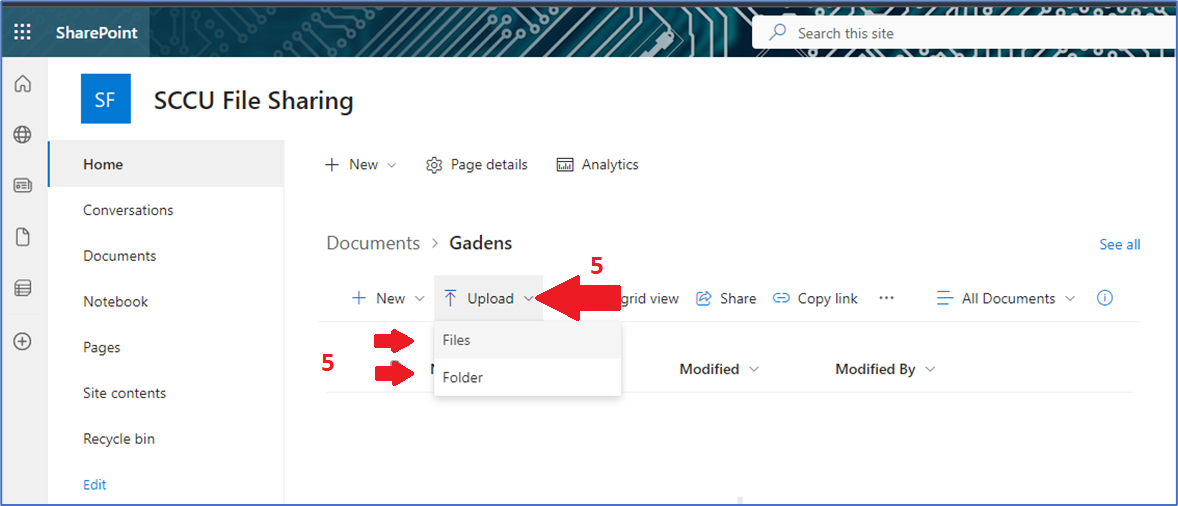Expand the library New dropdown
Viewport: 1178px width, 506px height.
point(388,299)
